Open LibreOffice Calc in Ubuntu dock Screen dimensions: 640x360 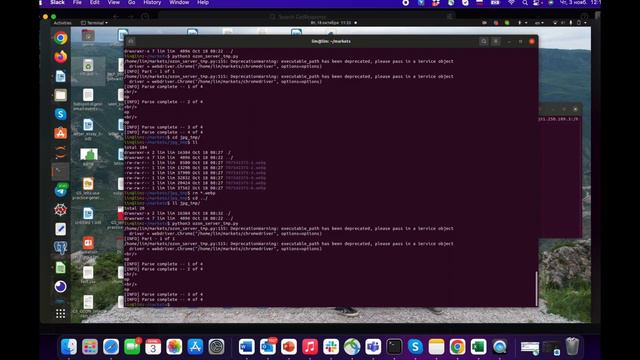[60, 268]
